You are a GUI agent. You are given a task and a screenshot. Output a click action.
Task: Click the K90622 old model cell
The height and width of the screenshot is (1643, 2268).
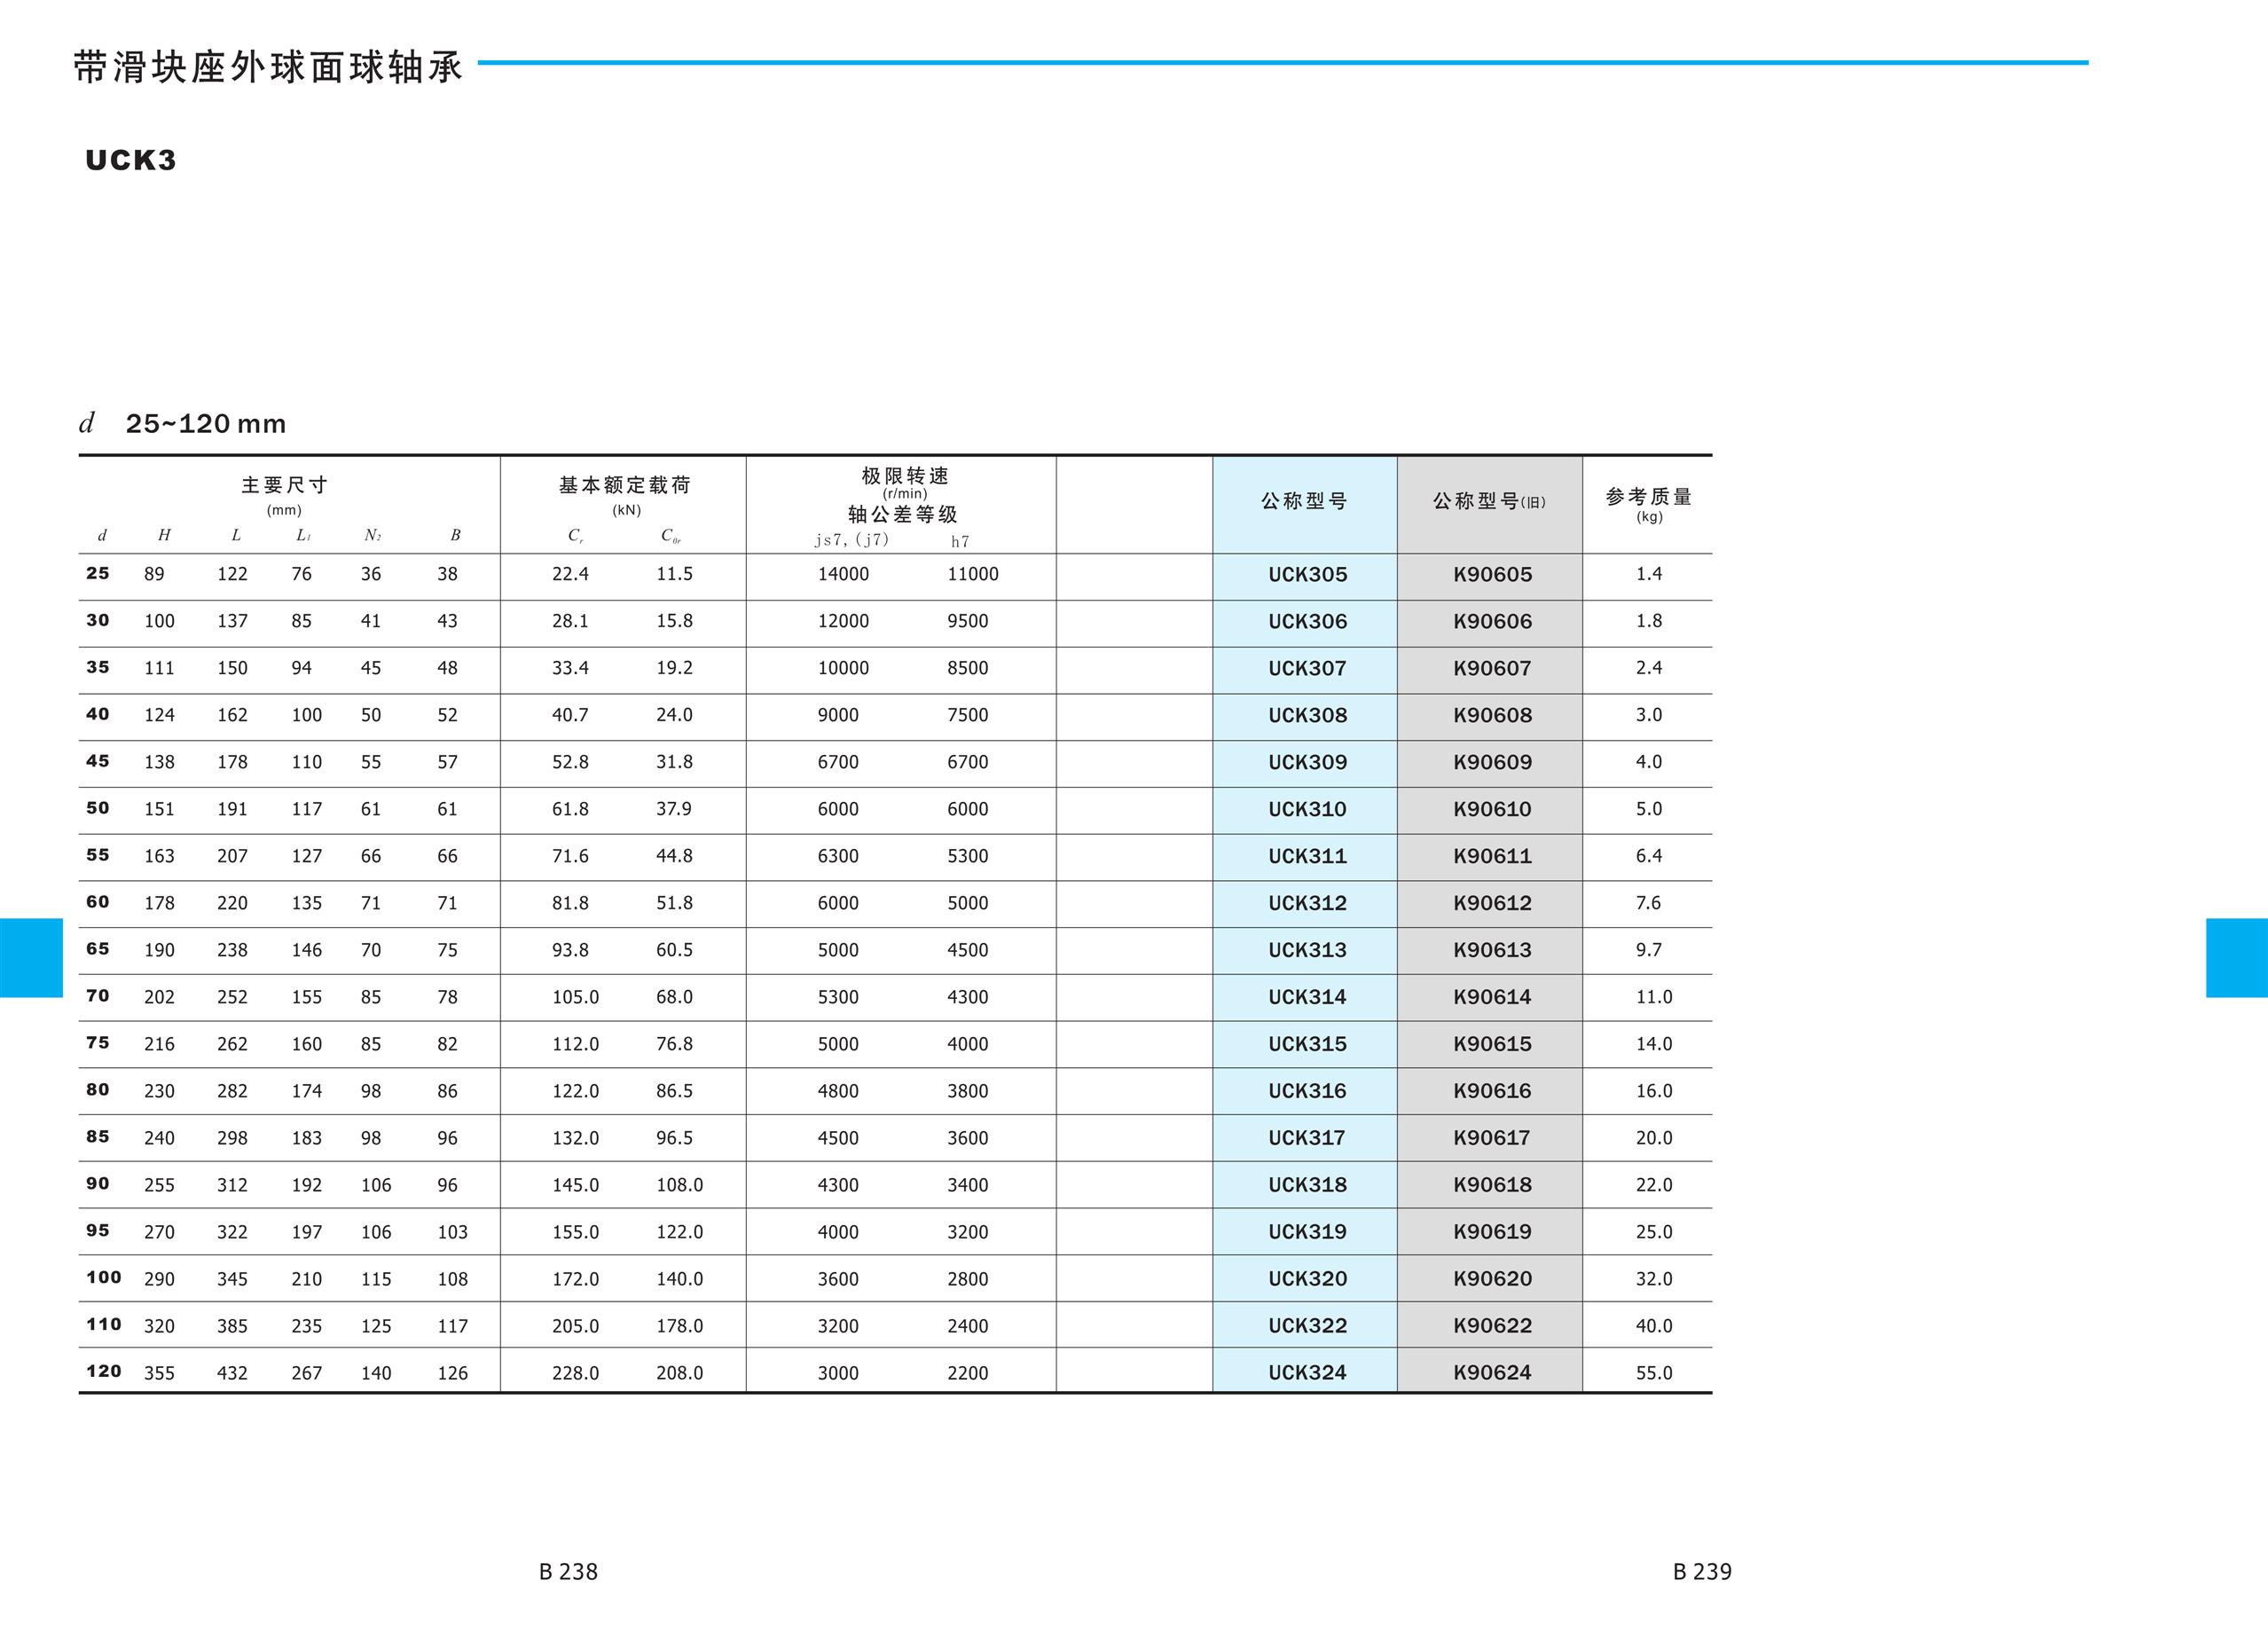[1491, 1326]
